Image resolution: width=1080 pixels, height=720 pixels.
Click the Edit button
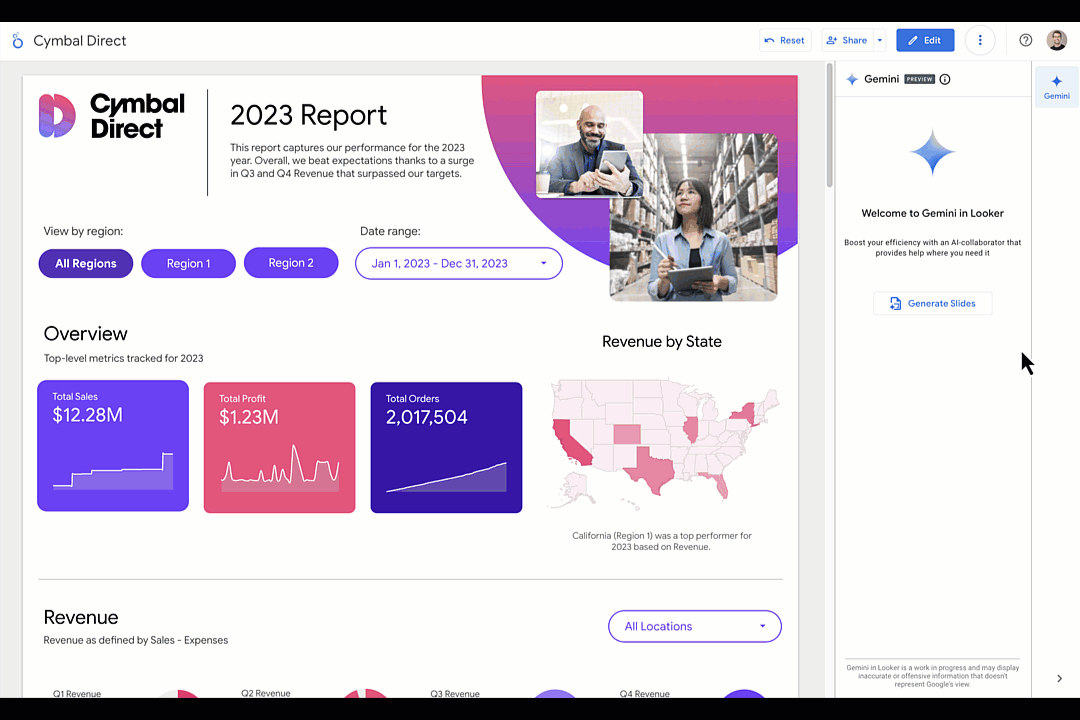click(925, 40)
